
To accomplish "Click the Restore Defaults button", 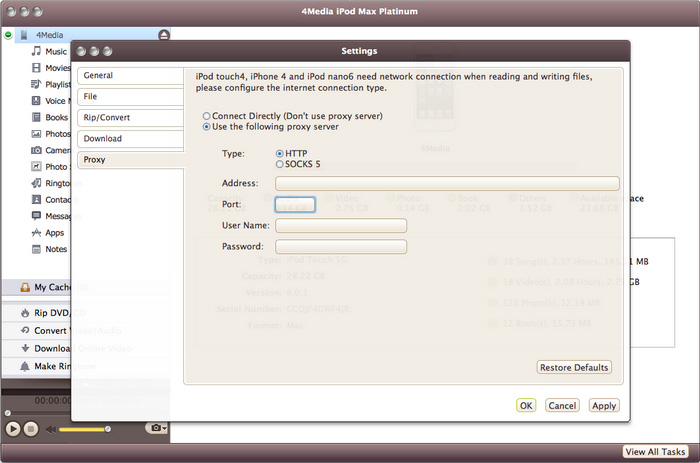I will tap(574, 367).
